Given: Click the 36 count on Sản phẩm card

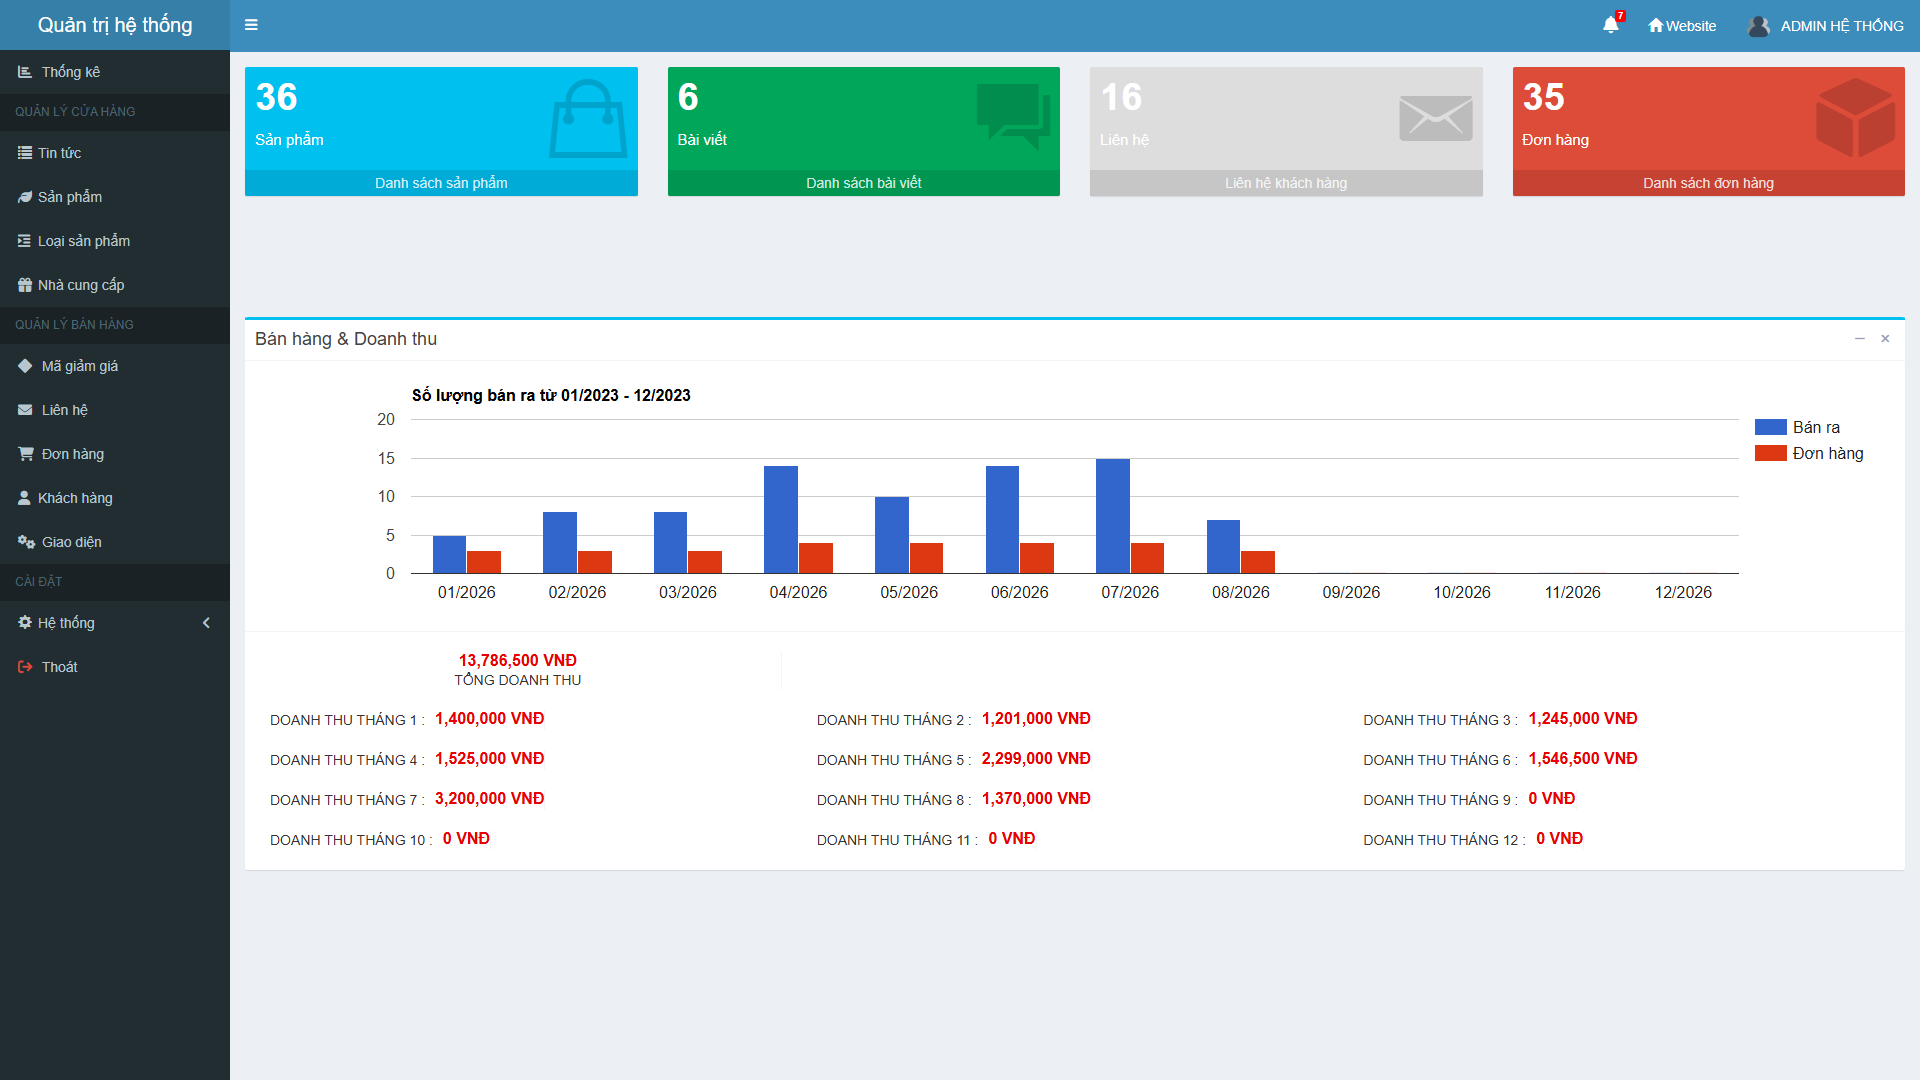Looking at the screenshot, I should point(277,97).
